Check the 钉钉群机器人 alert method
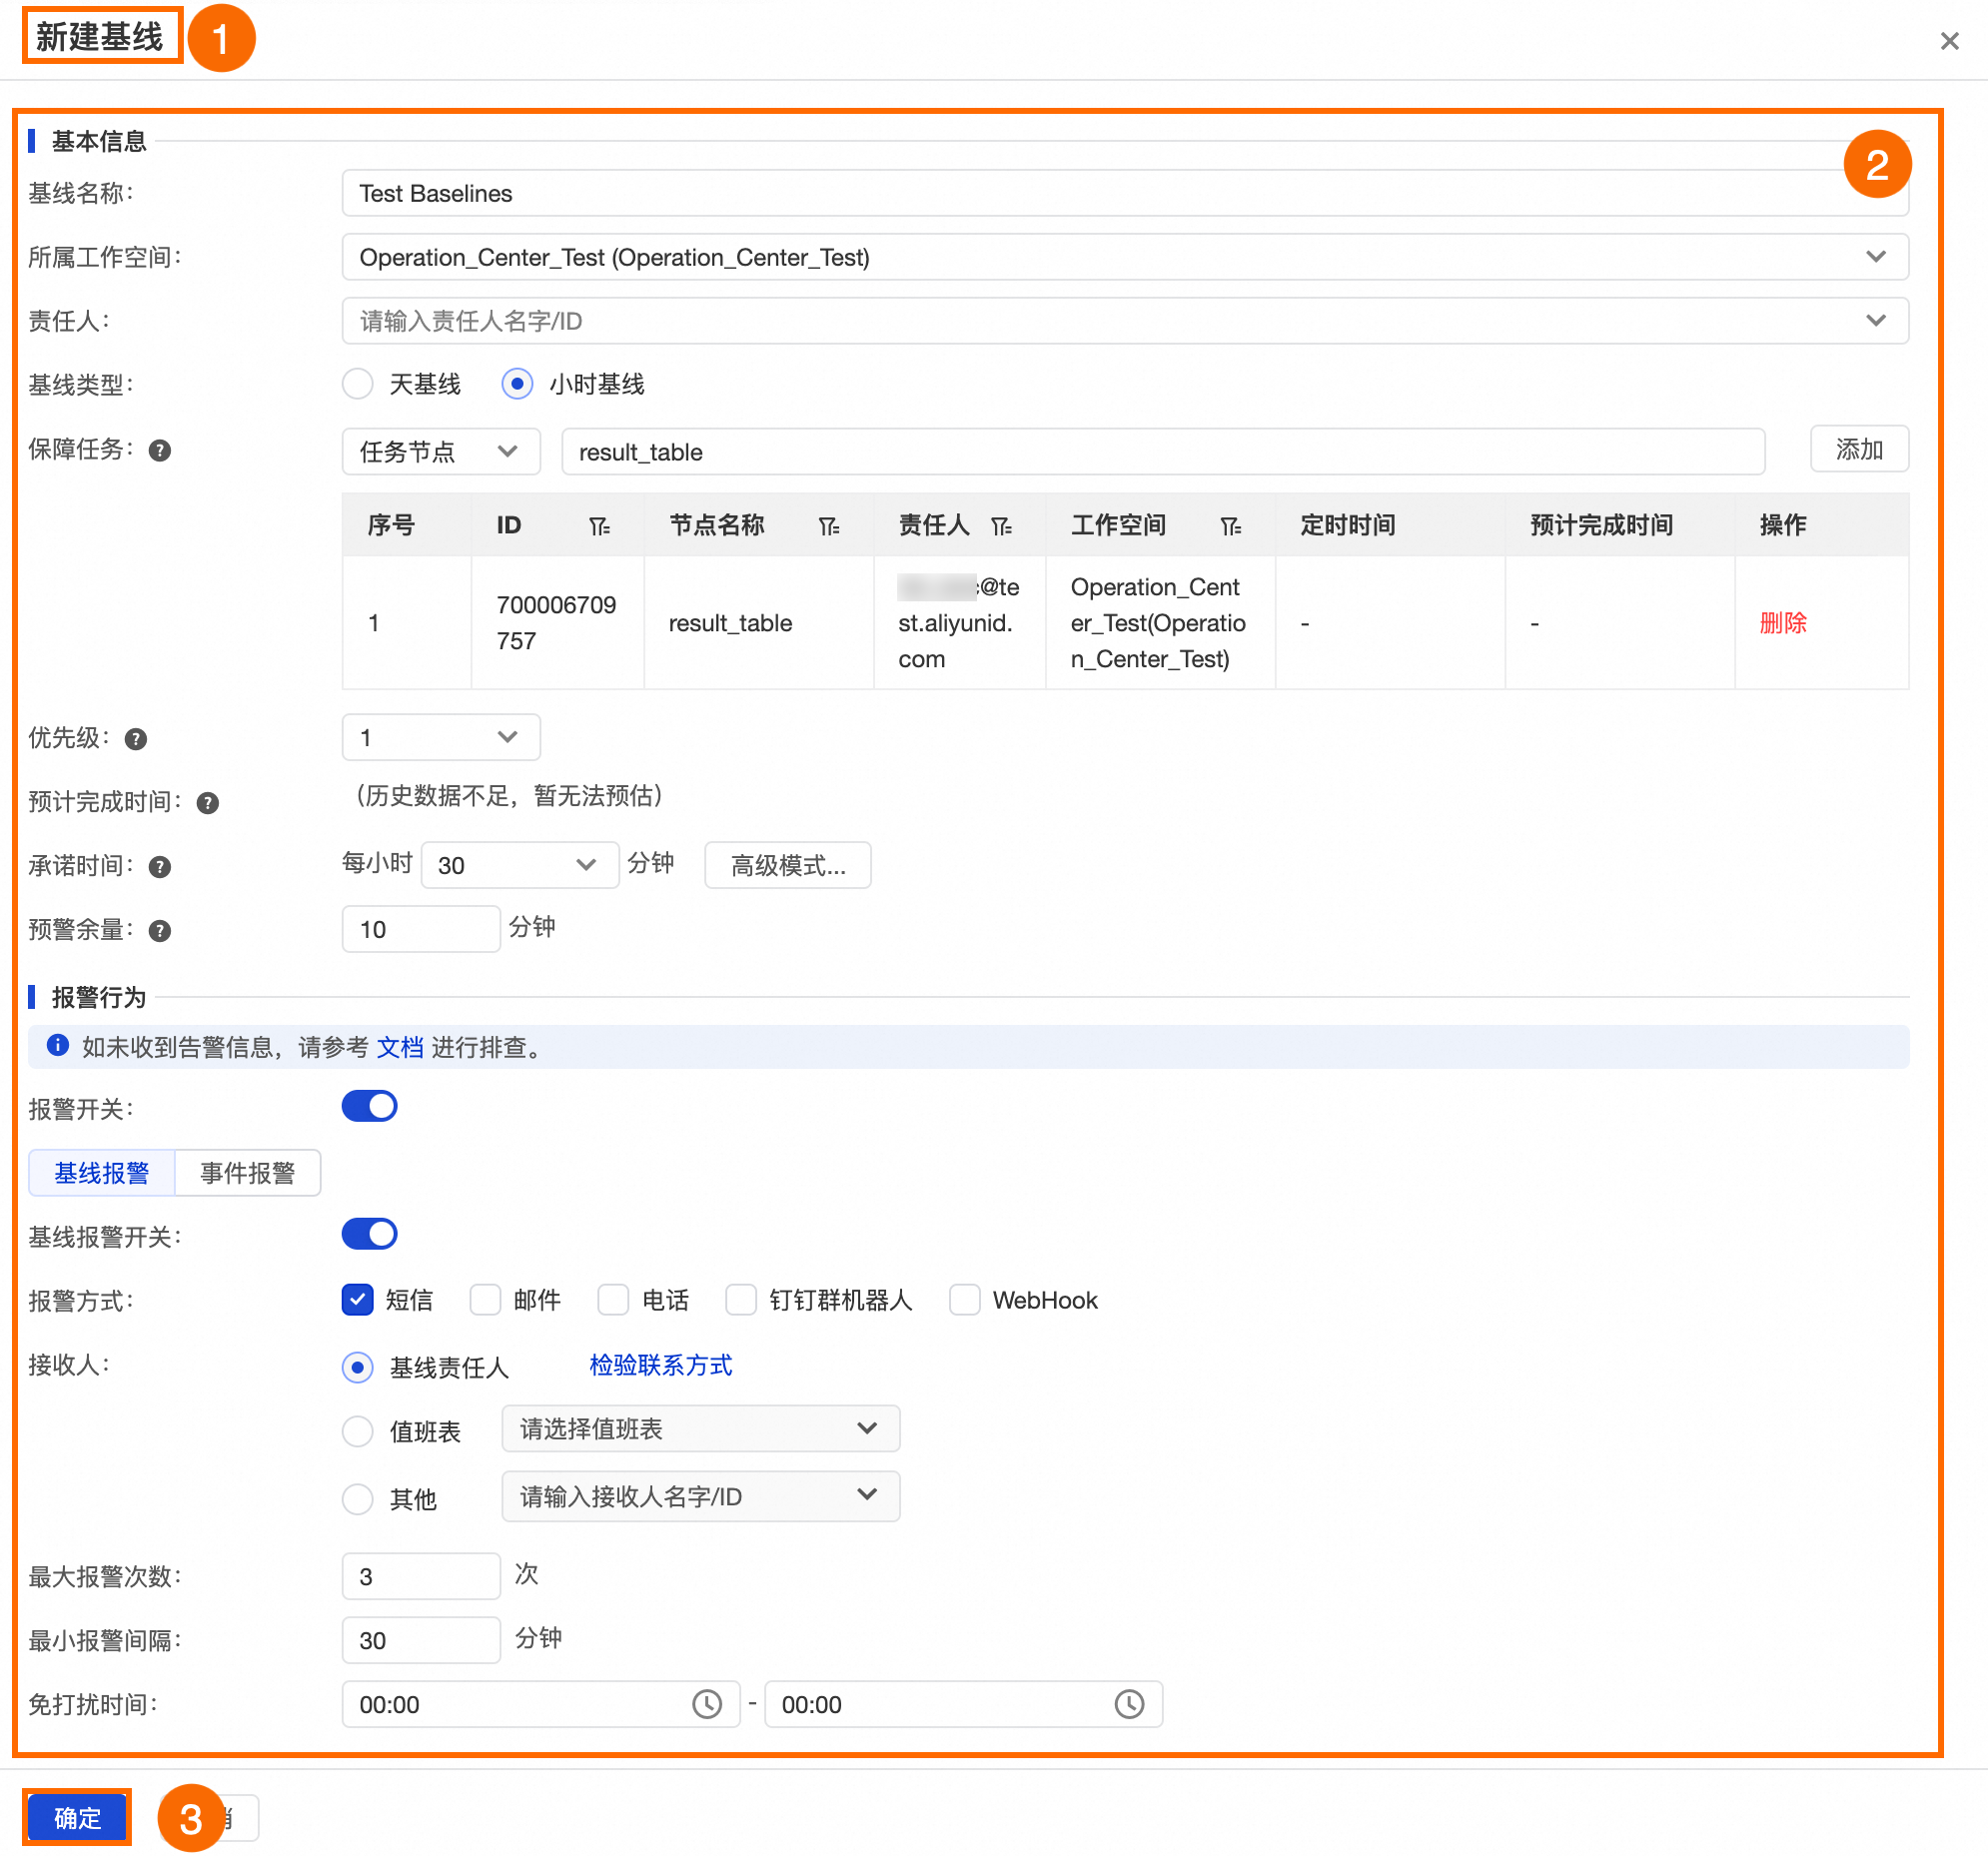This screenshot has width=1988, height=1856. pos(741,1299)
